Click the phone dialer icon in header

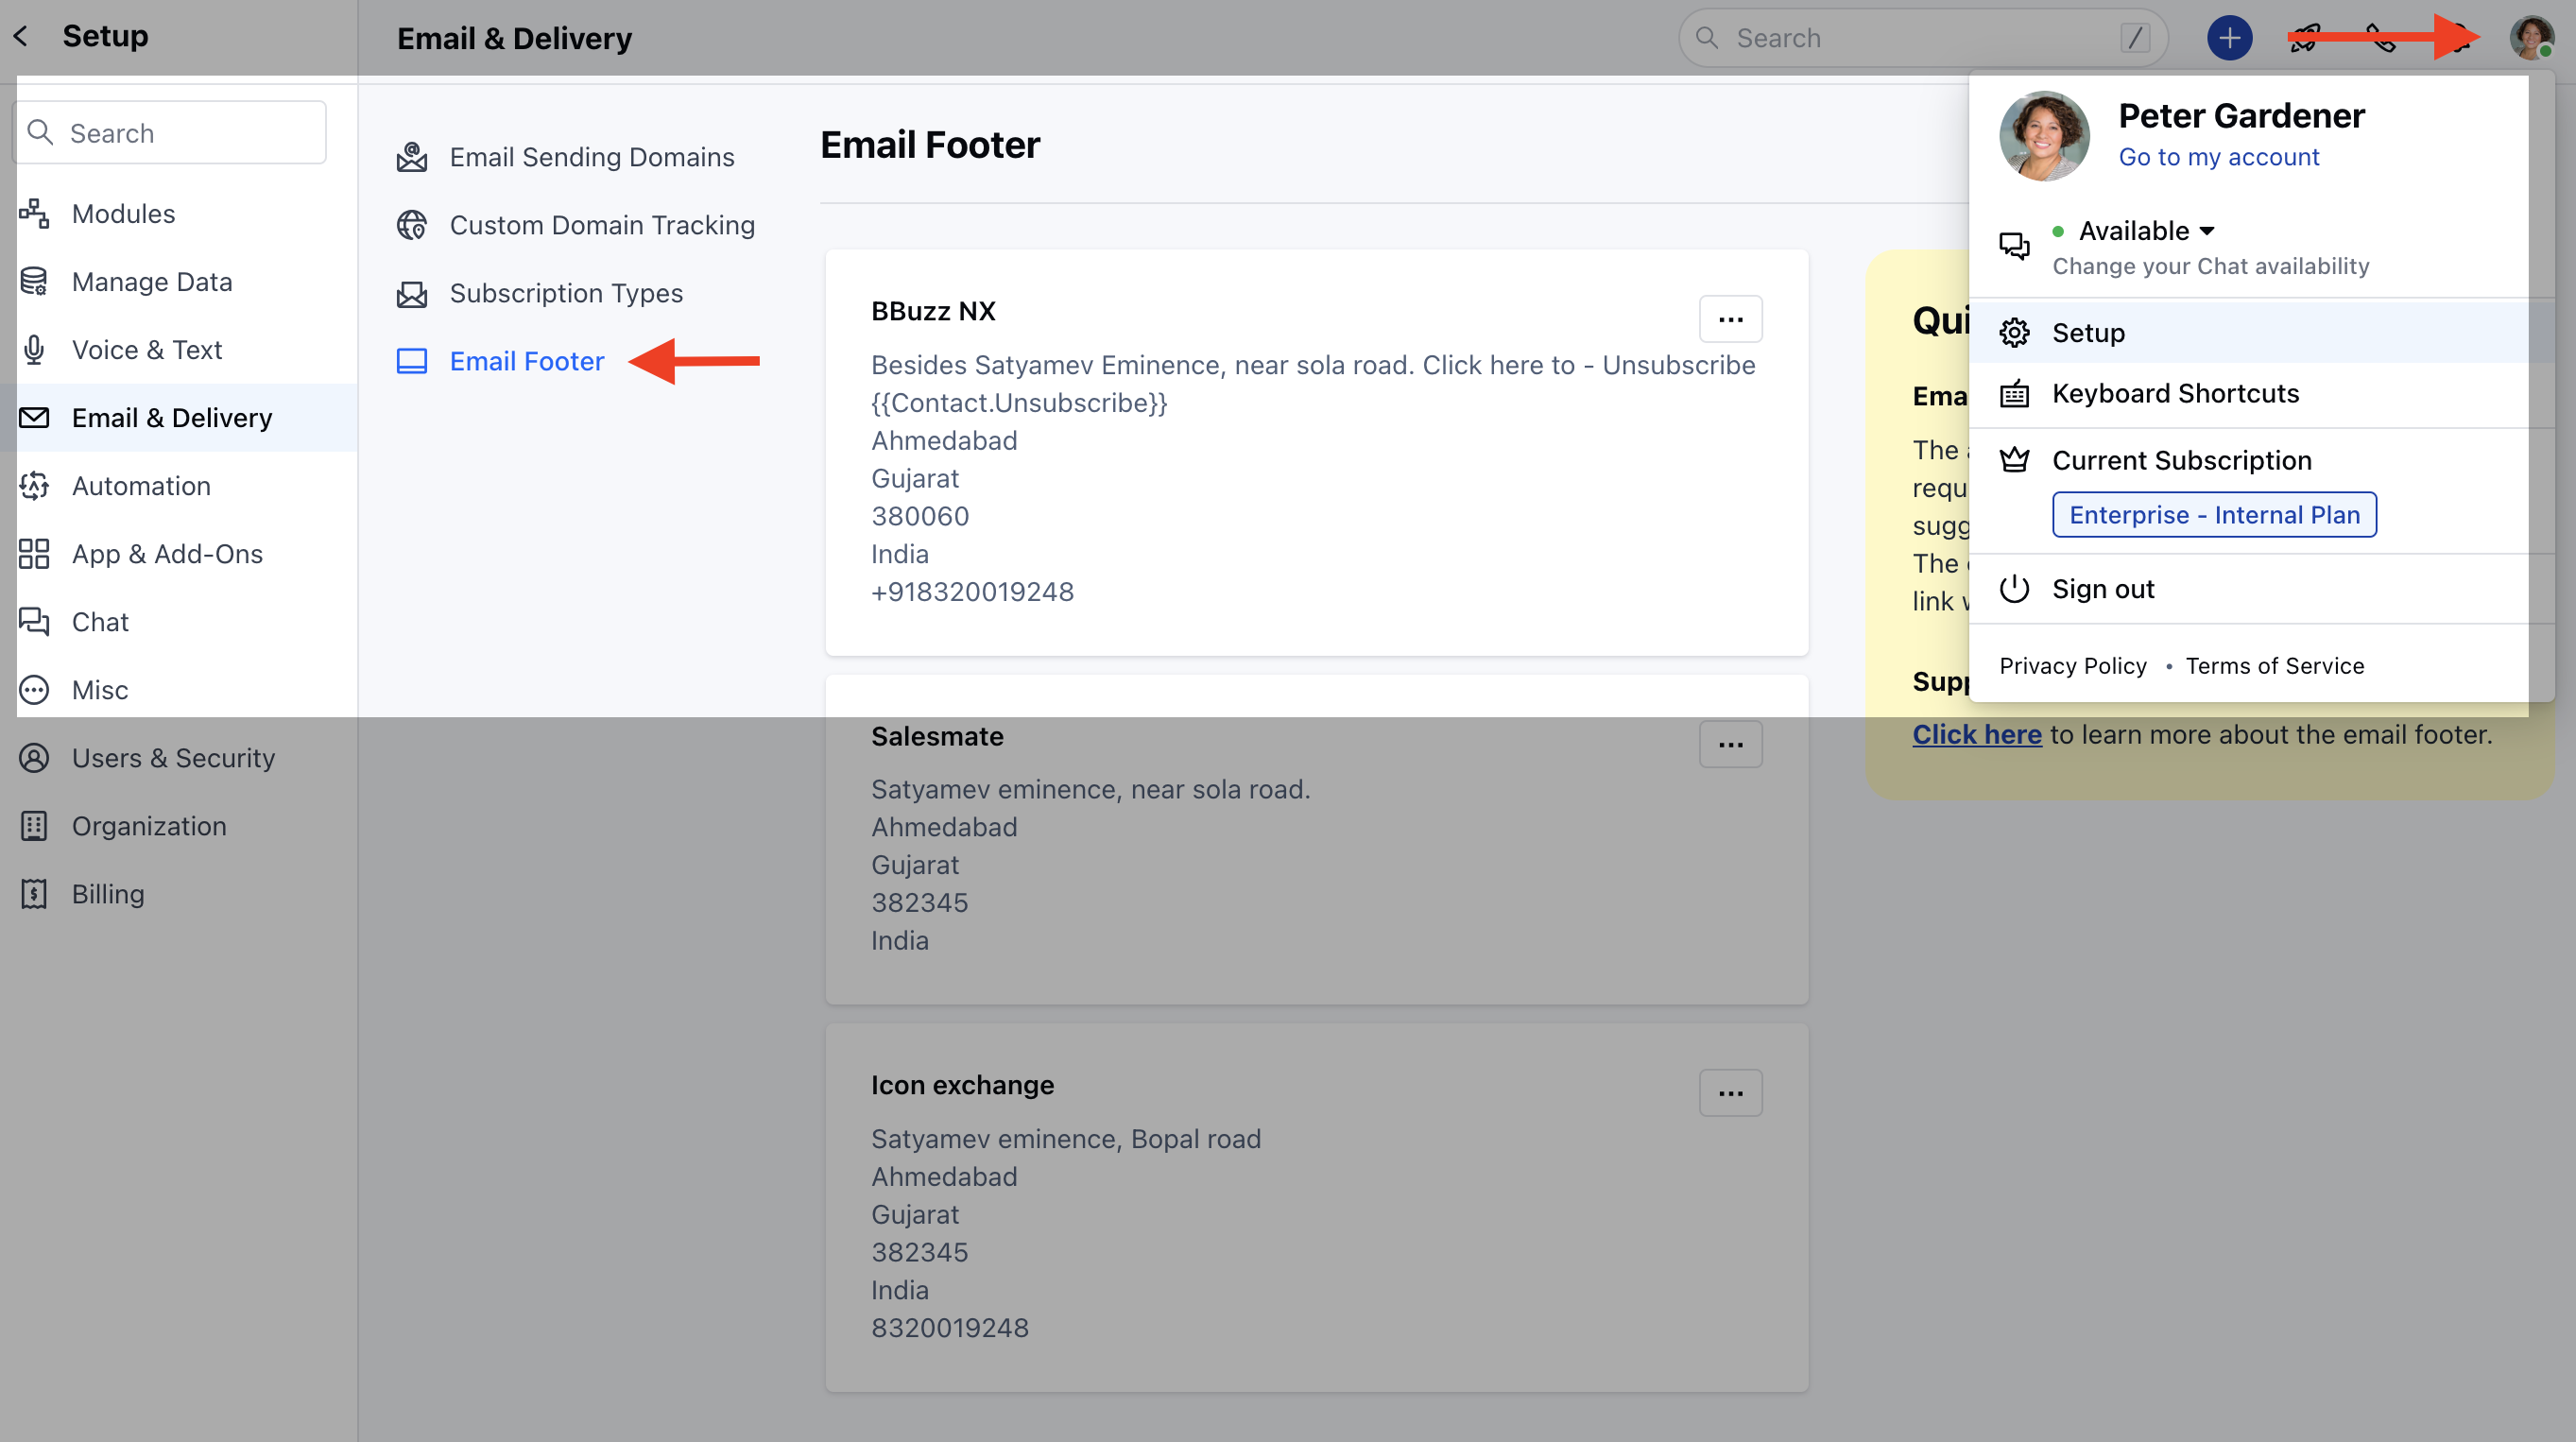2381,38
